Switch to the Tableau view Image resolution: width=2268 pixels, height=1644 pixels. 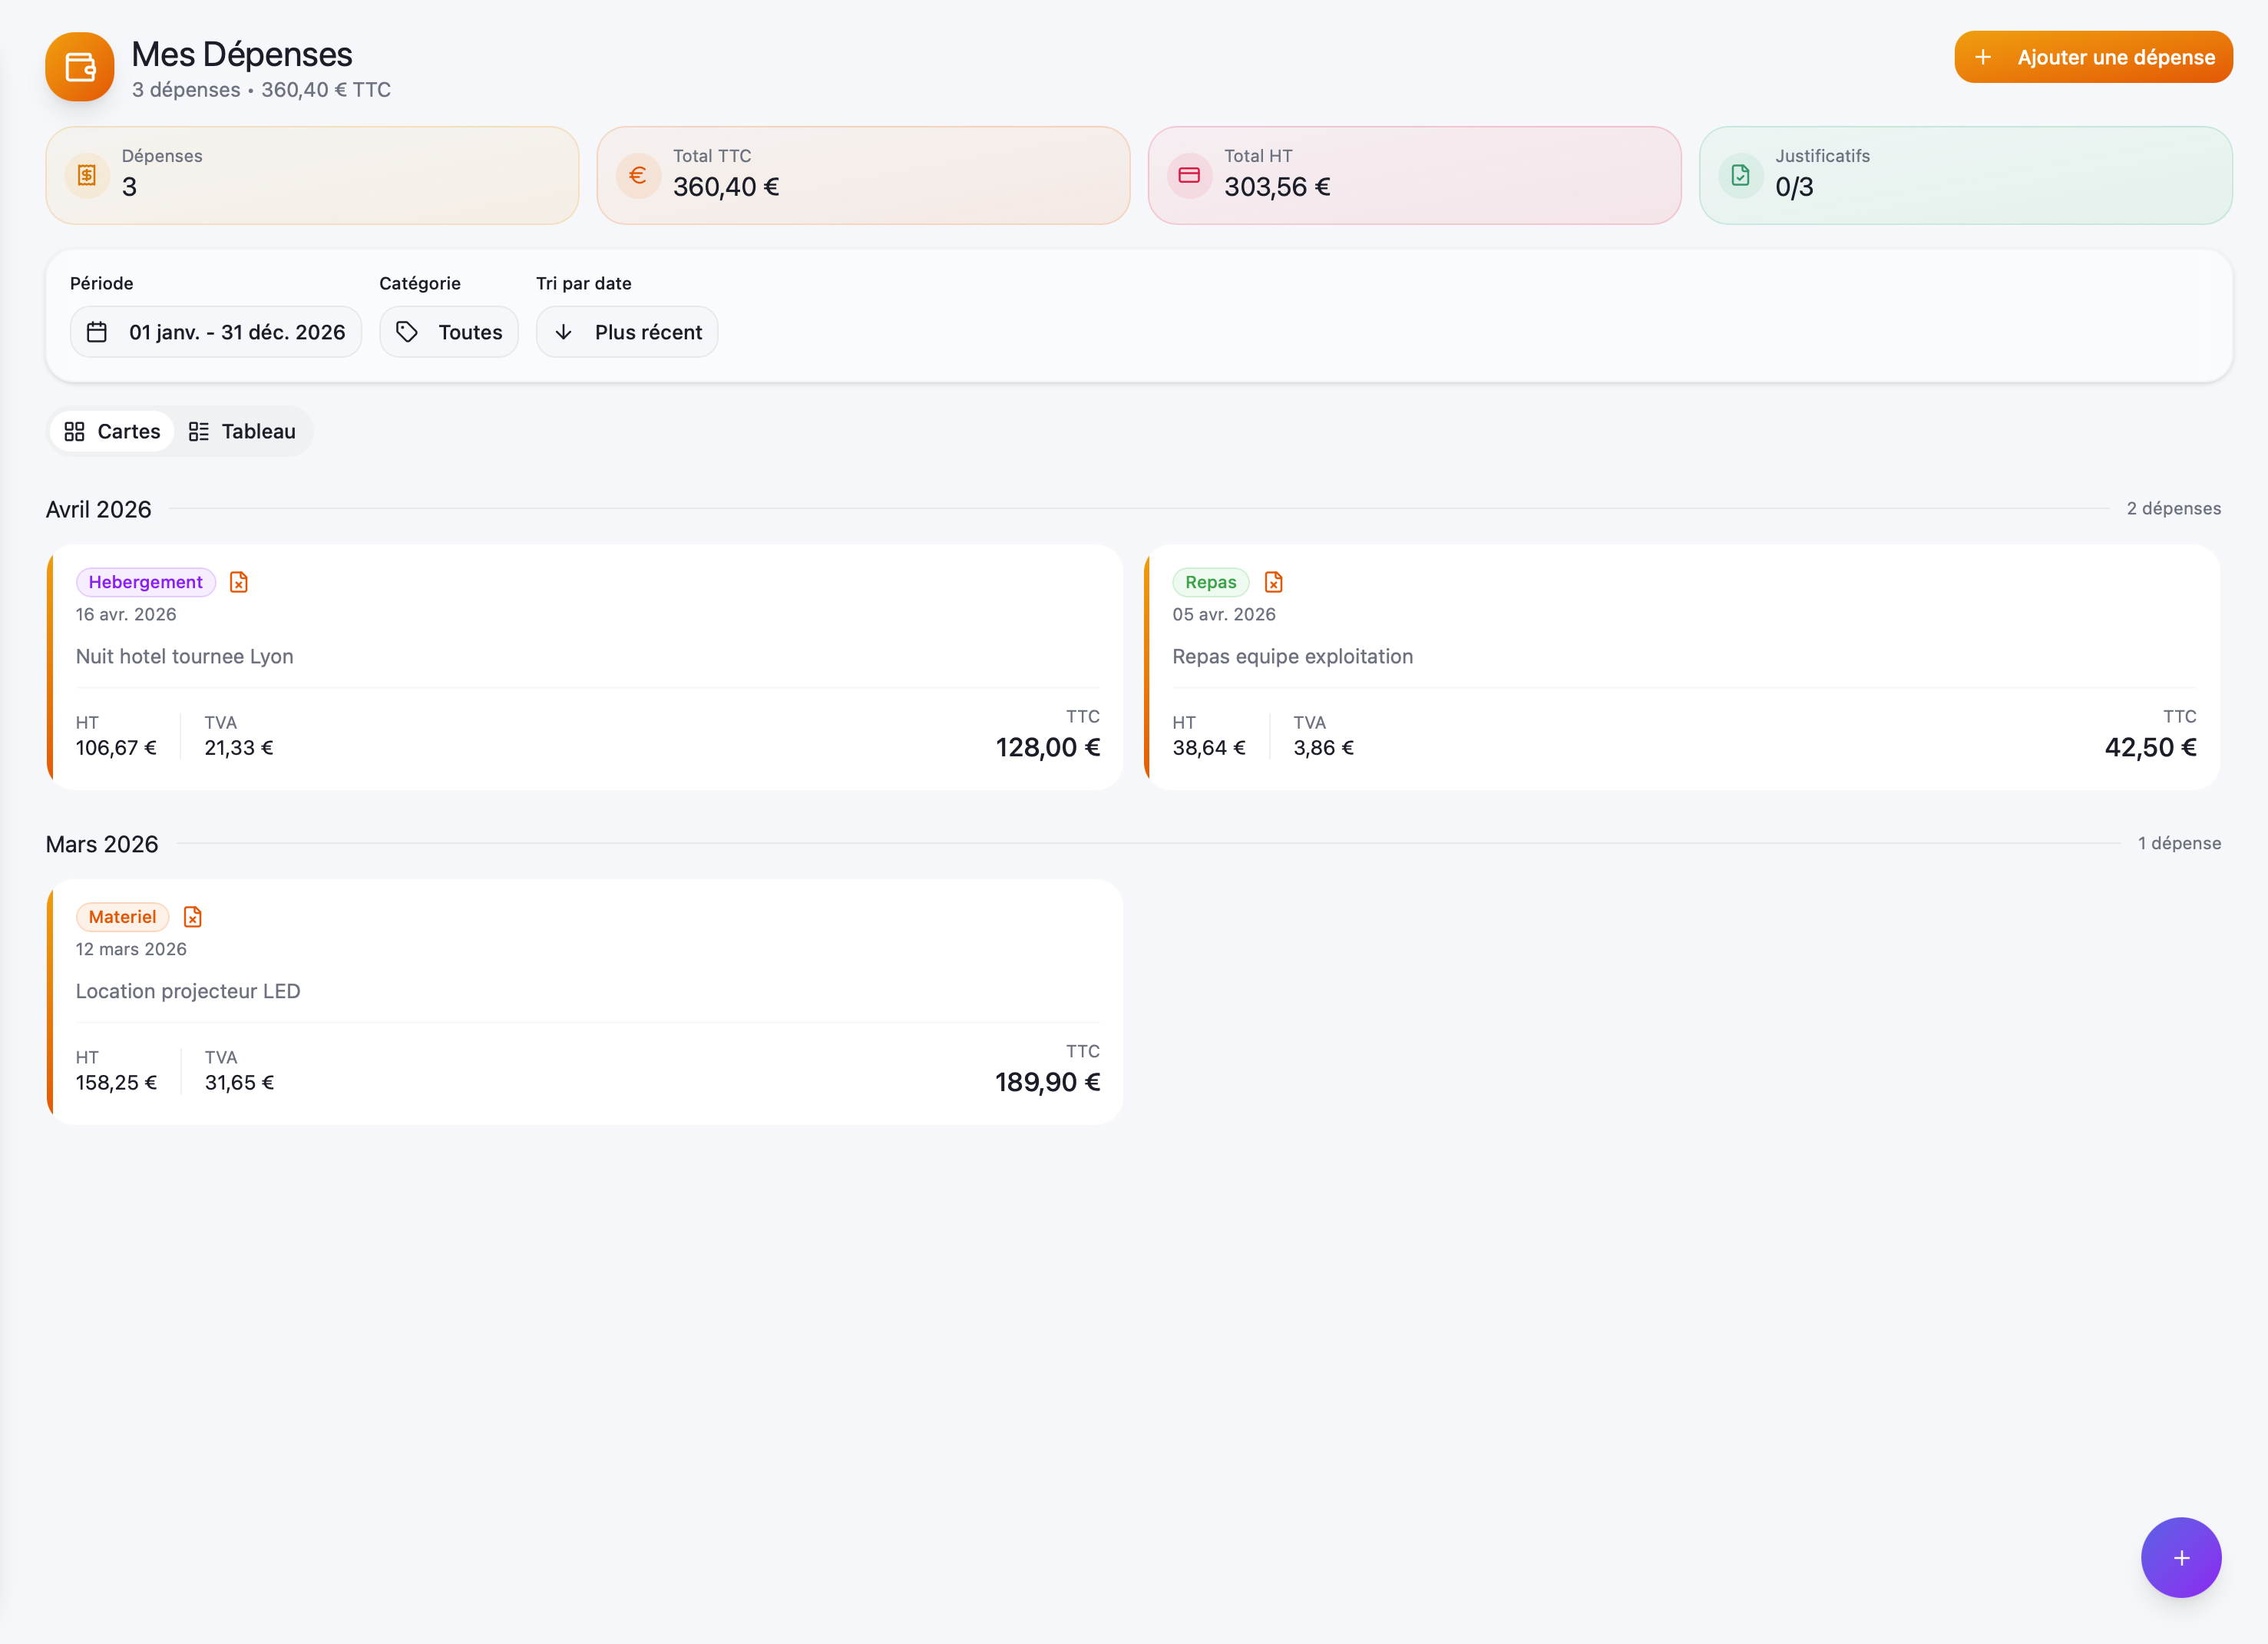(242, 432)
